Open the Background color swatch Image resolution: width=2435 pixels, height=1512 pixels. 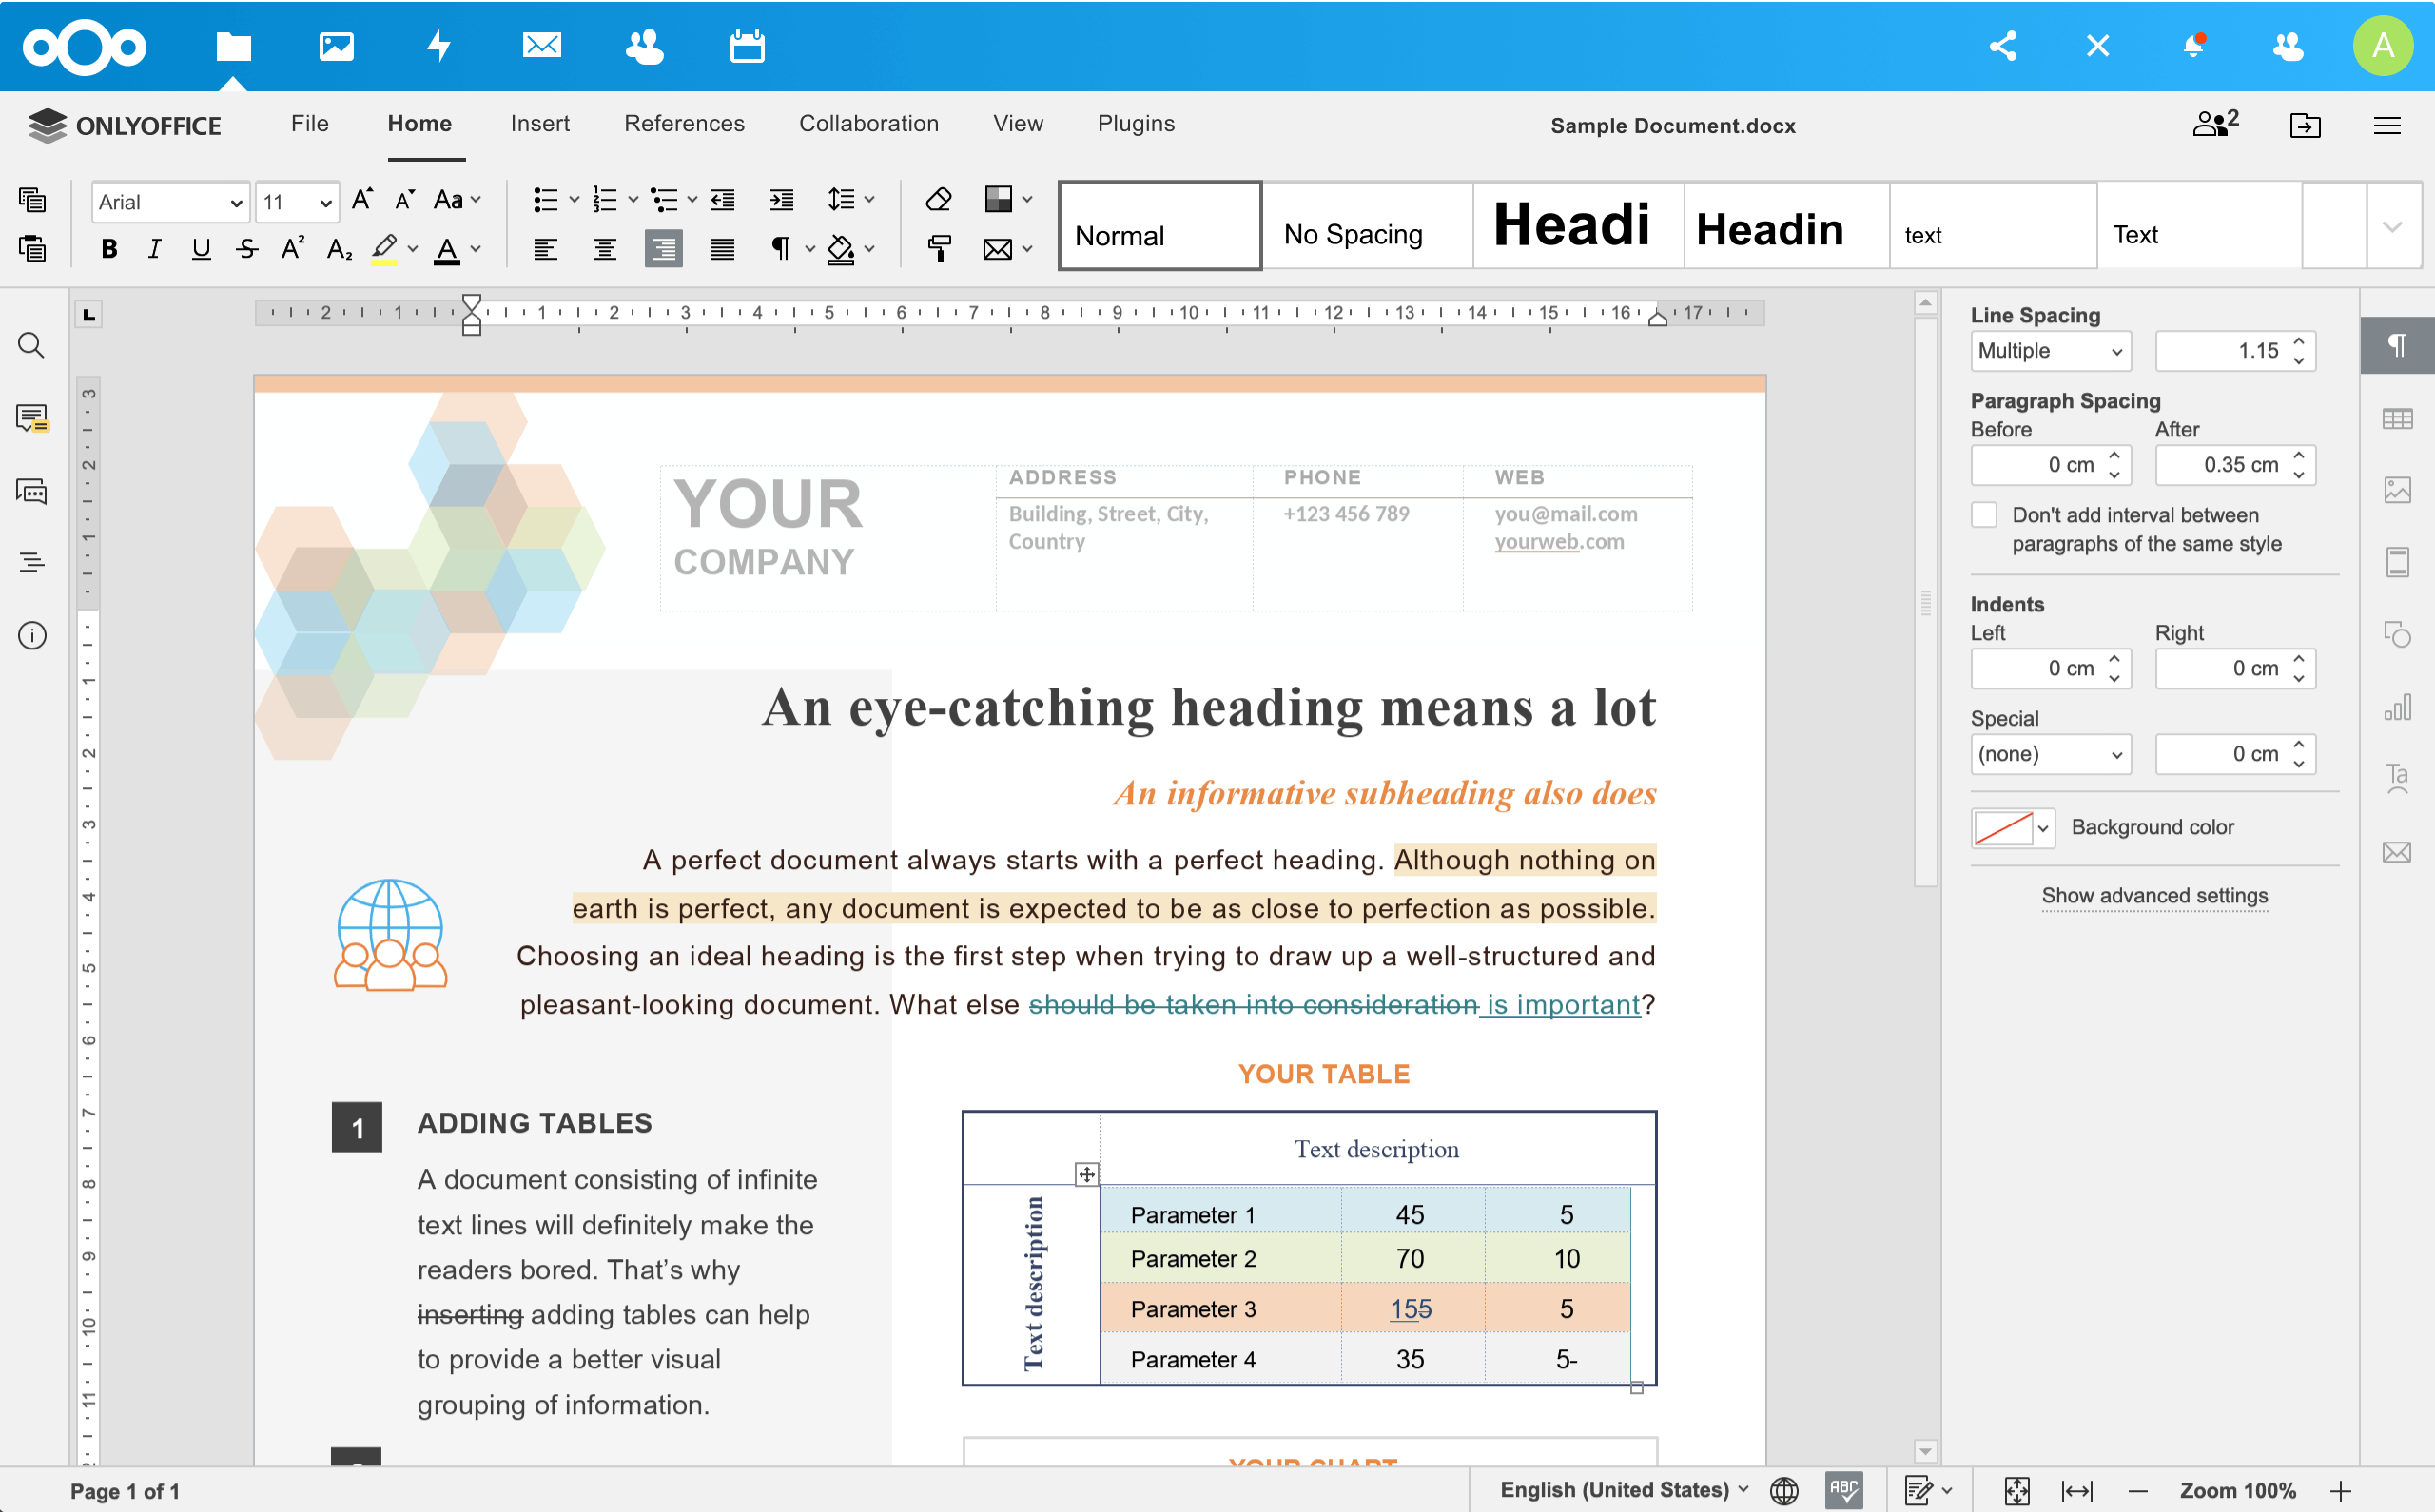2012,828
